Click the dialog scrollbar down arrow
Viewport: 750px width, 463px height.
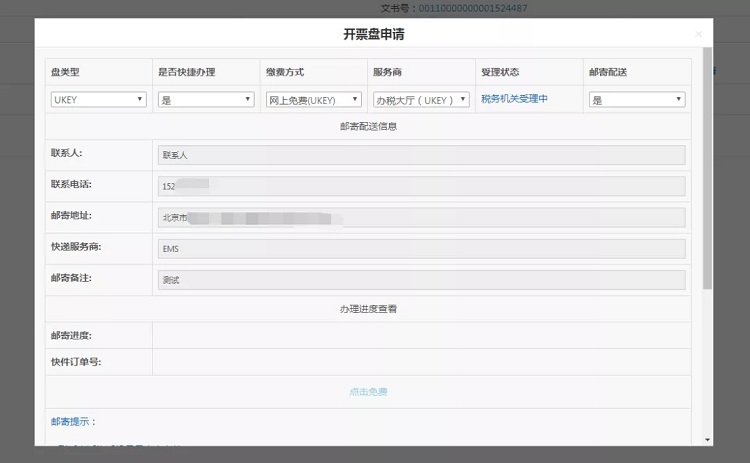pos(708,440)
